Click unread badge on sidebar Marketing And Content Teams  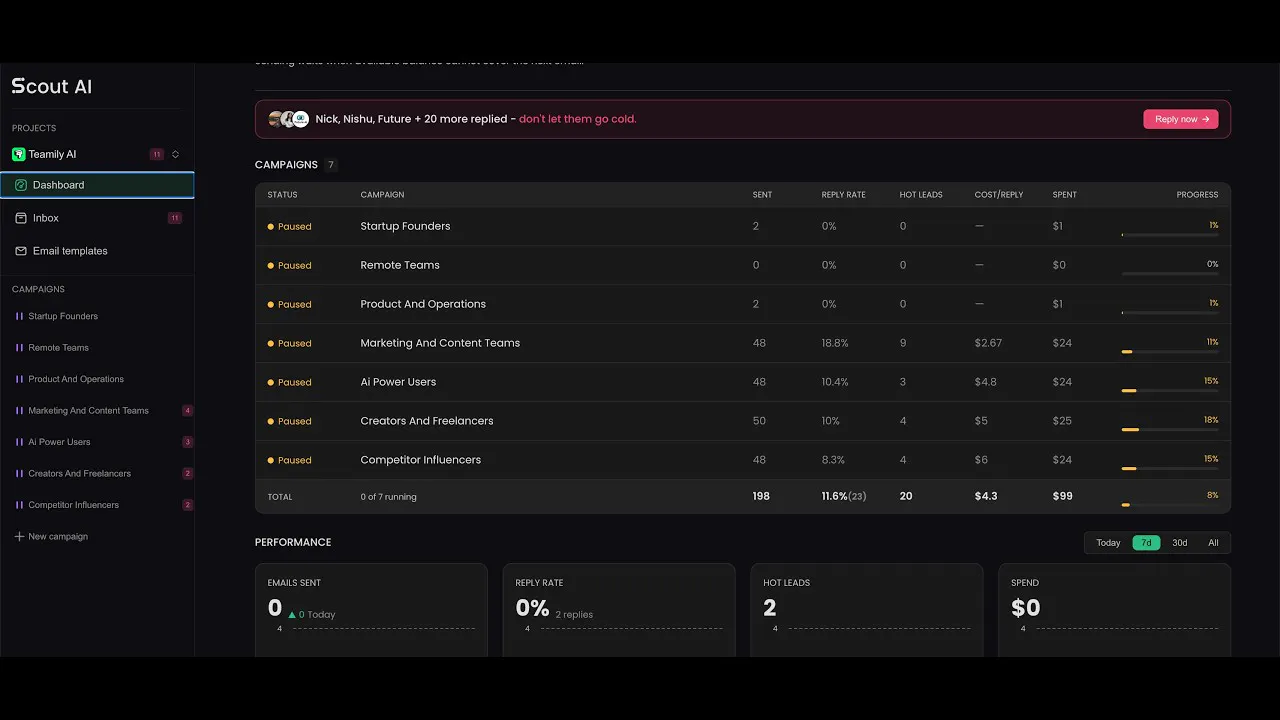(x=188, y=411)
